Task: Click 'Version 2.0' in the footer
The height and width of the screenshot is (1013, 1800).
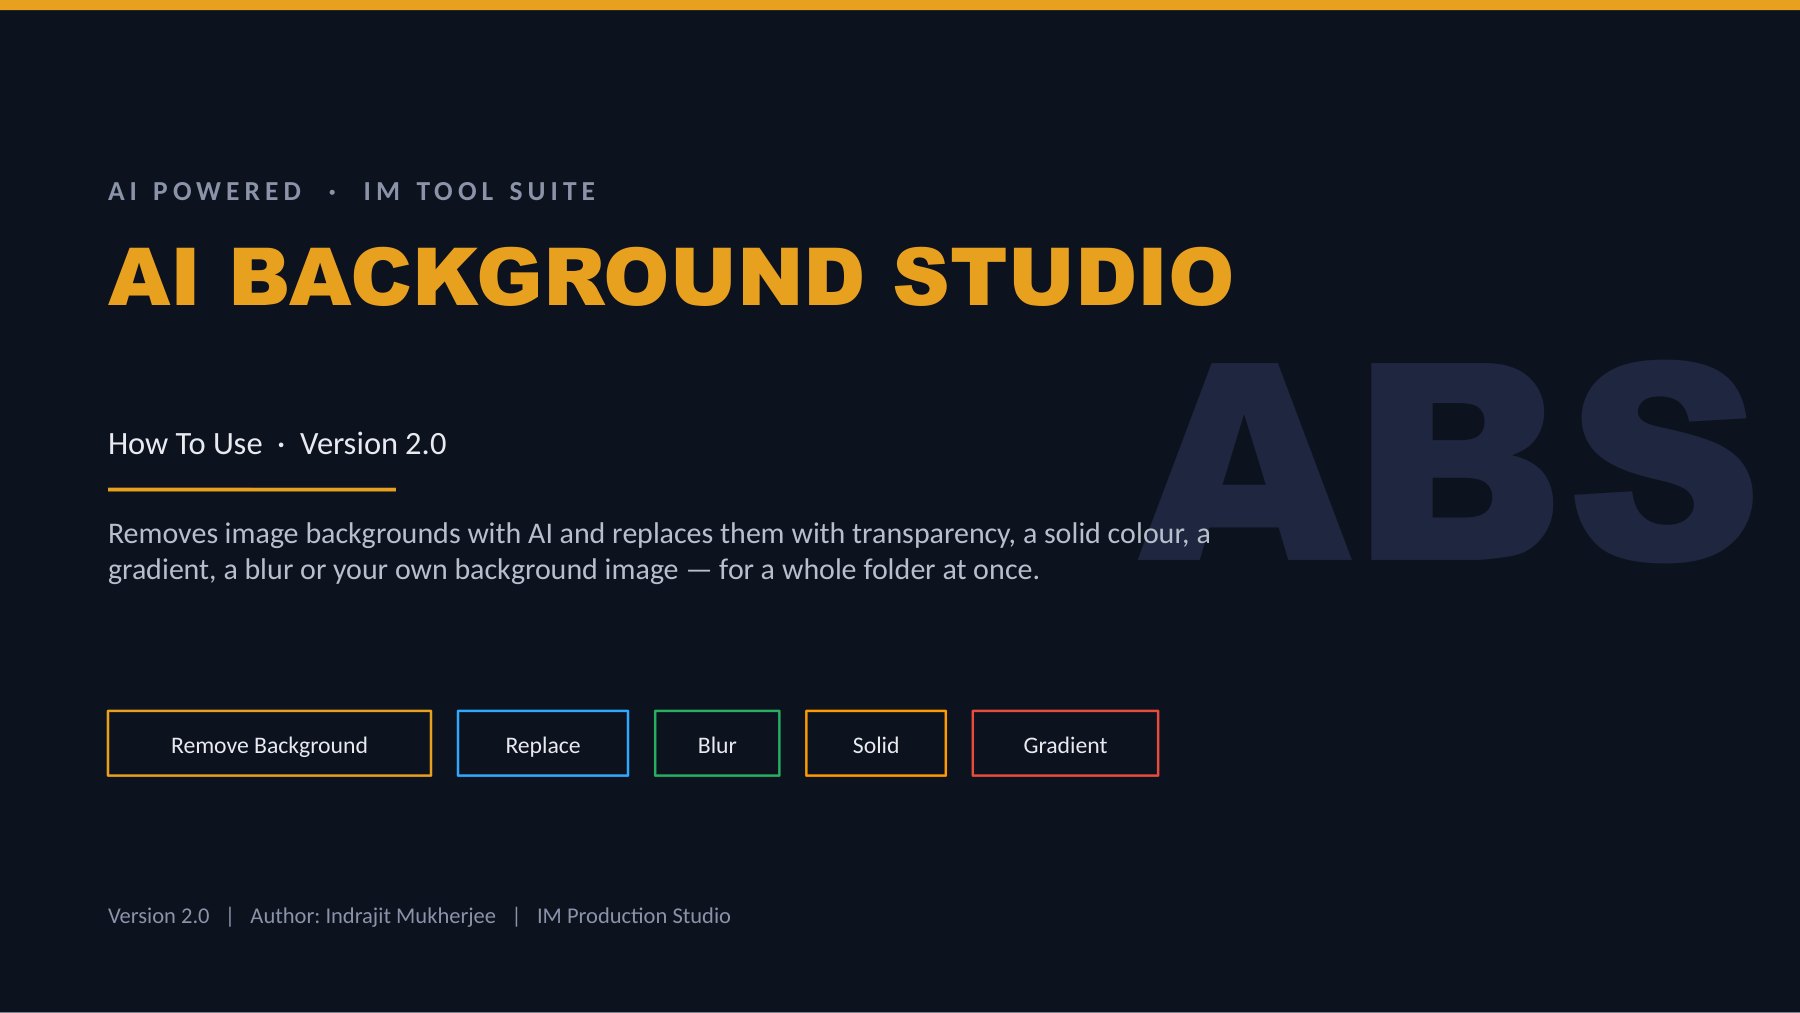Action: [x=159, y=915]
